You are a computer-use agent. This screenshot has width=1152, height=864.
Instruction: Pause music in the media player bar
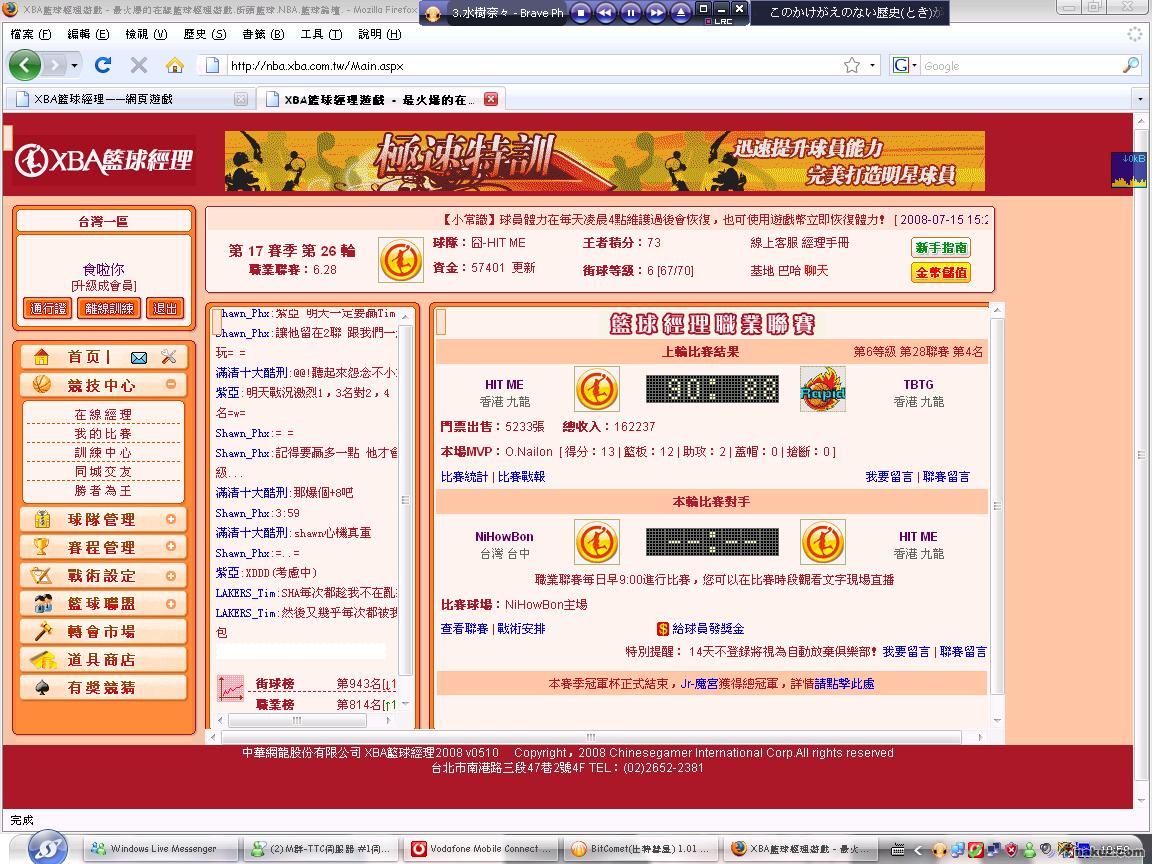630,13
